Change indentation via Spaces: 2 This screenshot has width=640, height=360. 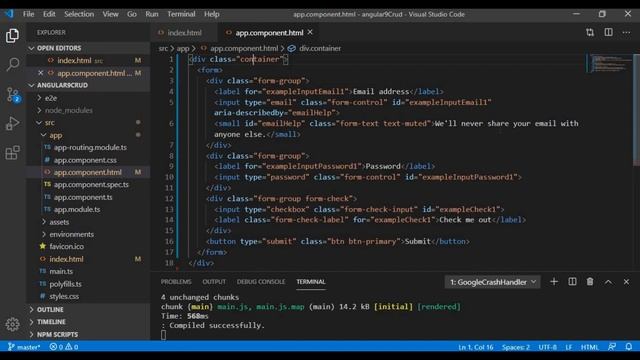click(516, 347)
